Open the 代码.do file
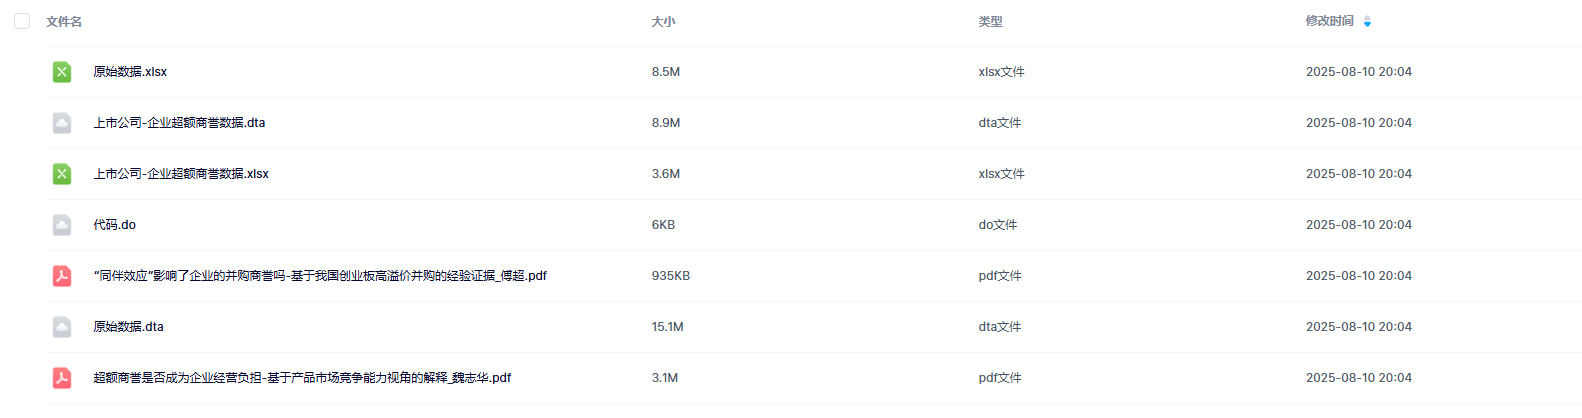This screenshot has height=418, width=1582. pyautogui.click(x=115, y=225)
